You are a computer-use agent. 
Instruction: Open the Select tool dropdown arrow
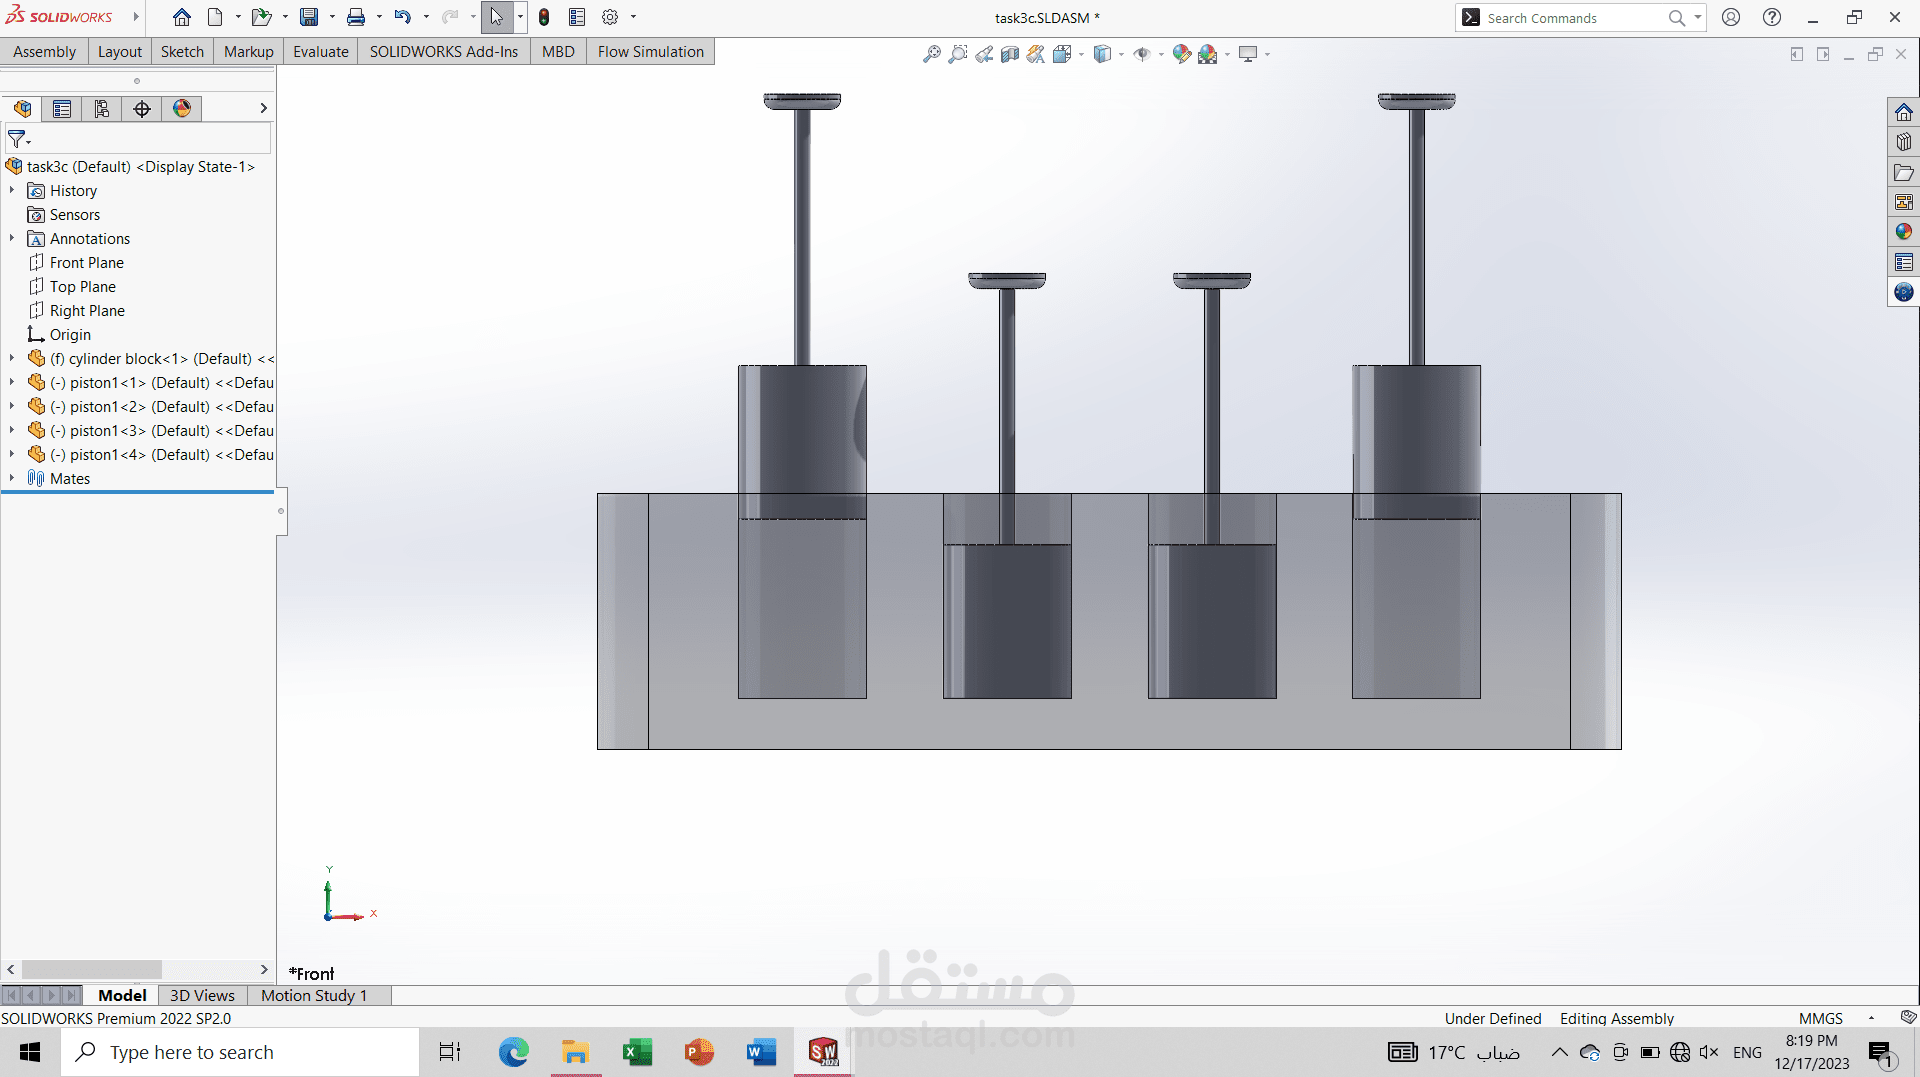520,17
